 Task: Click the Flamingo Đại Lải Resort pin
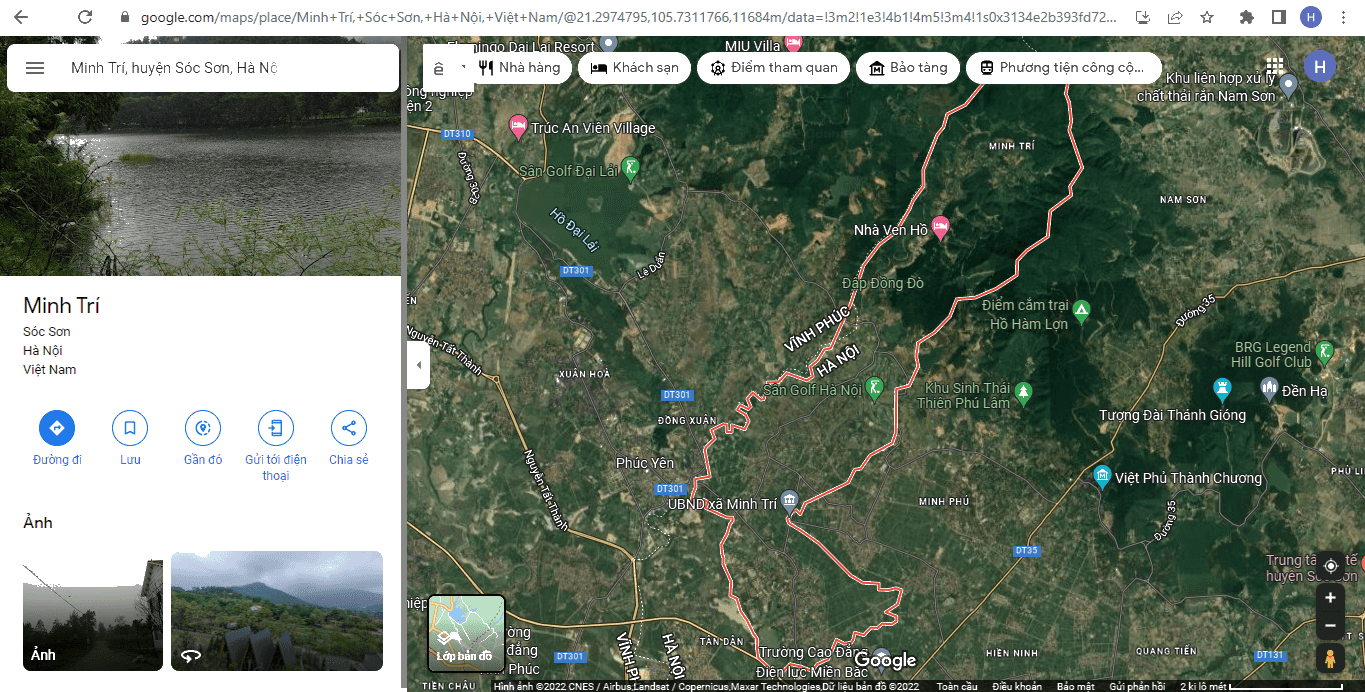click(607, 46)
